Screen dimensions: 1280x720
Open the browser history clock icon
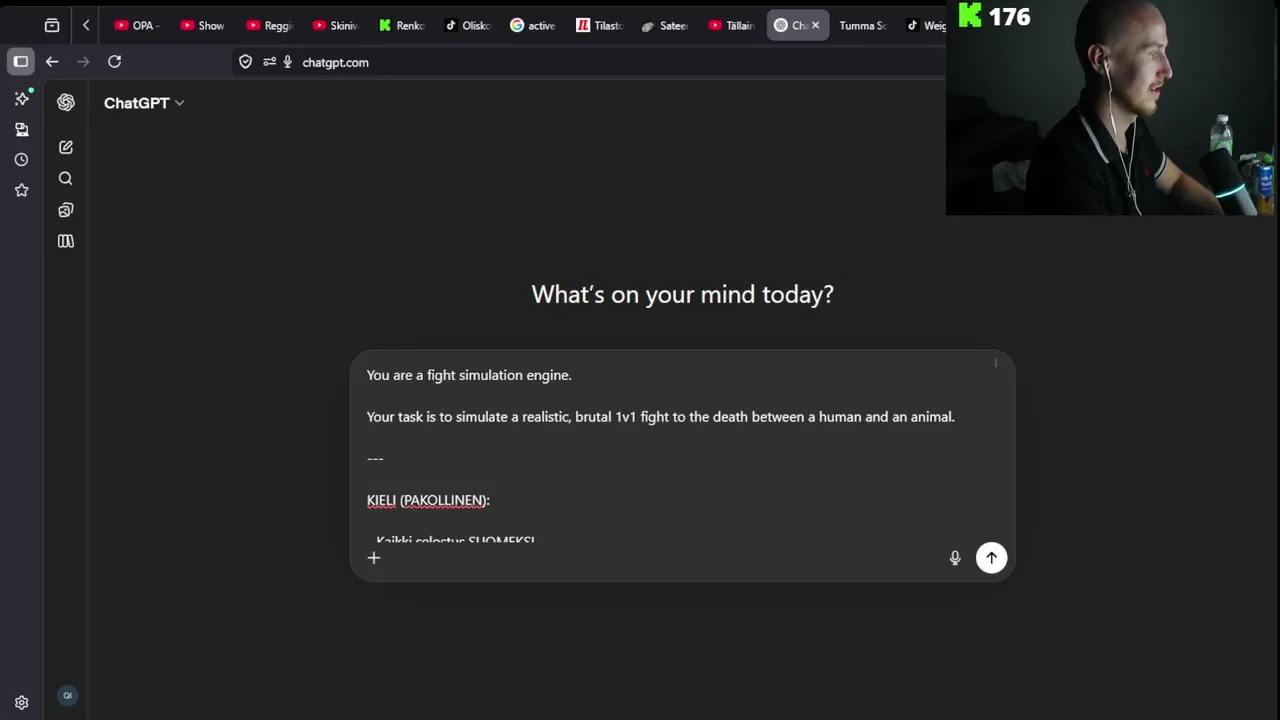click(x=22, y=159)
